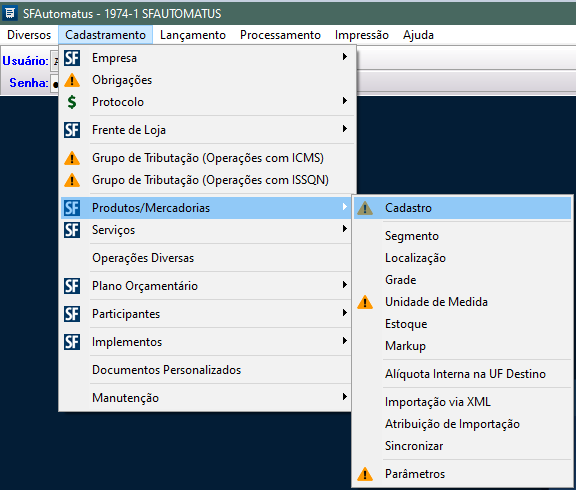Click the SF icon beside Empresa
Image resolution: width=576 pixels, height=491 pixels.
(72, 58)
